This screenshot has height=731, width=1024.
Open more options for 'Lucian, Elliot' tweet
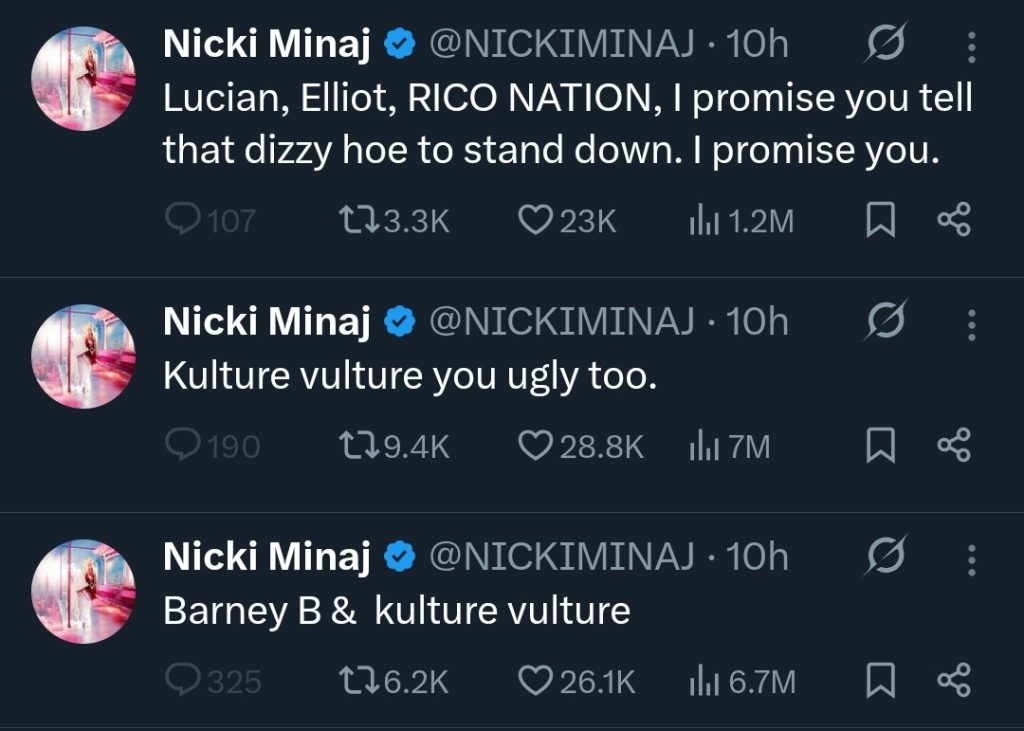coord(971,45)
